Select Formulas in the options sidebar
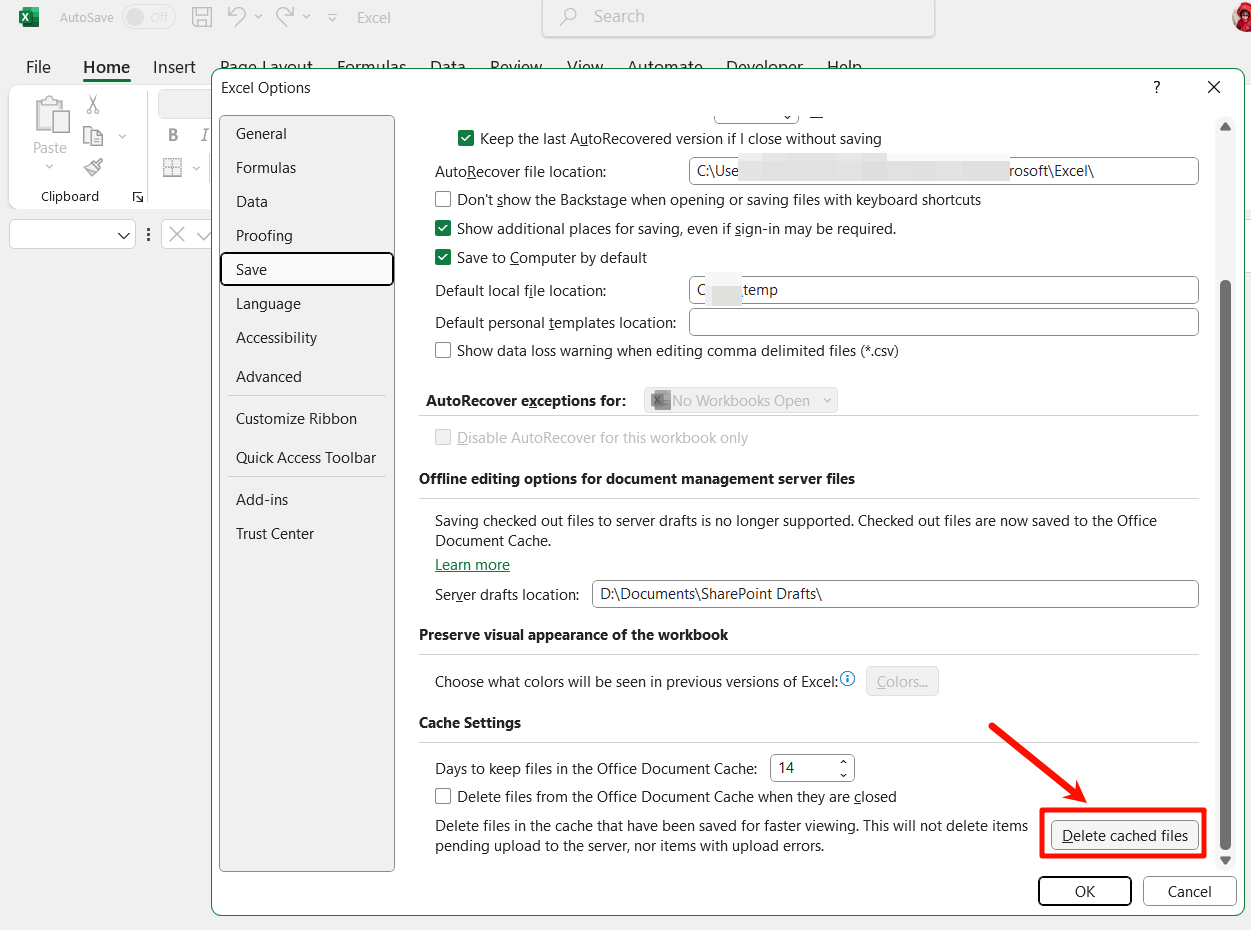 pyautogui.click(x=307, y=168)
